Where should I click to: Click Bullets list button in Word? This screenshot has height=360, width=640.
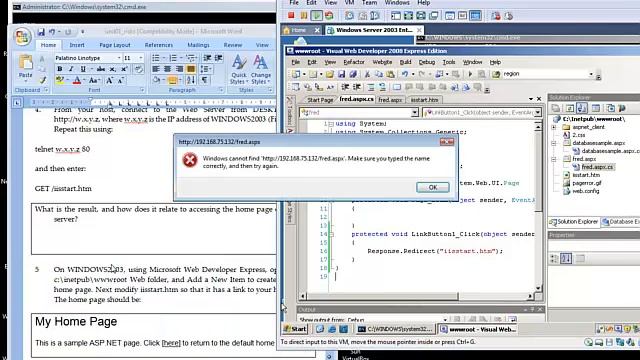[x=156, y=58]
